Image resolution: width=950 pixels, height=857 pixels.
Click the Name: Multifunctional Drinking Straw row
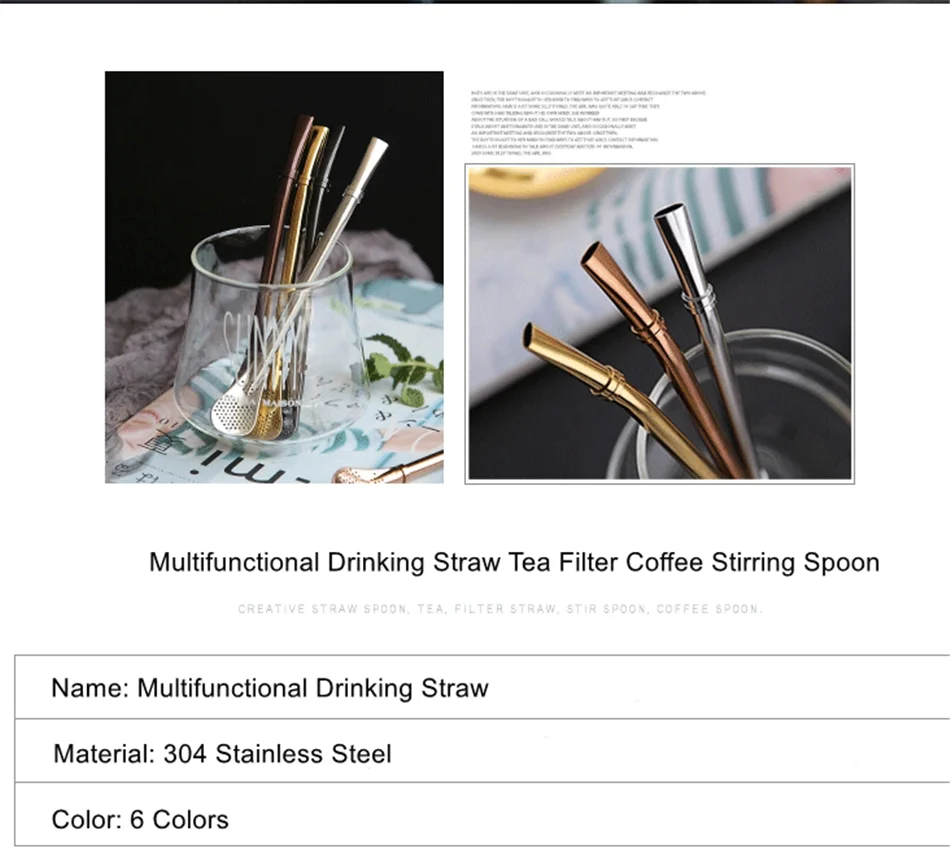[482, 687]
